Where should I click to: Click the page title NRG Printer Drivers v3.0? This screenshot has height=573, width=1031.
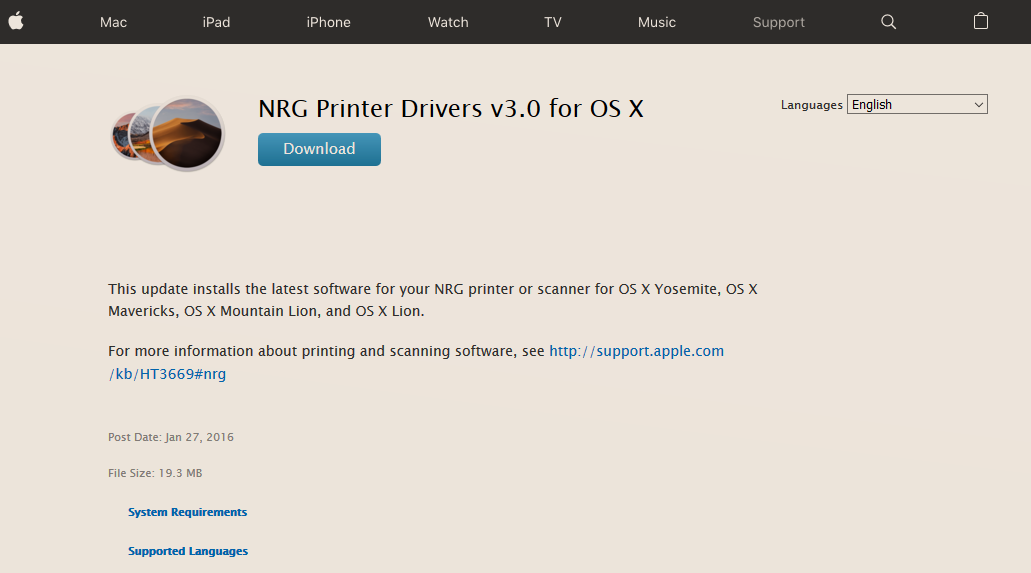click(450, 109)
